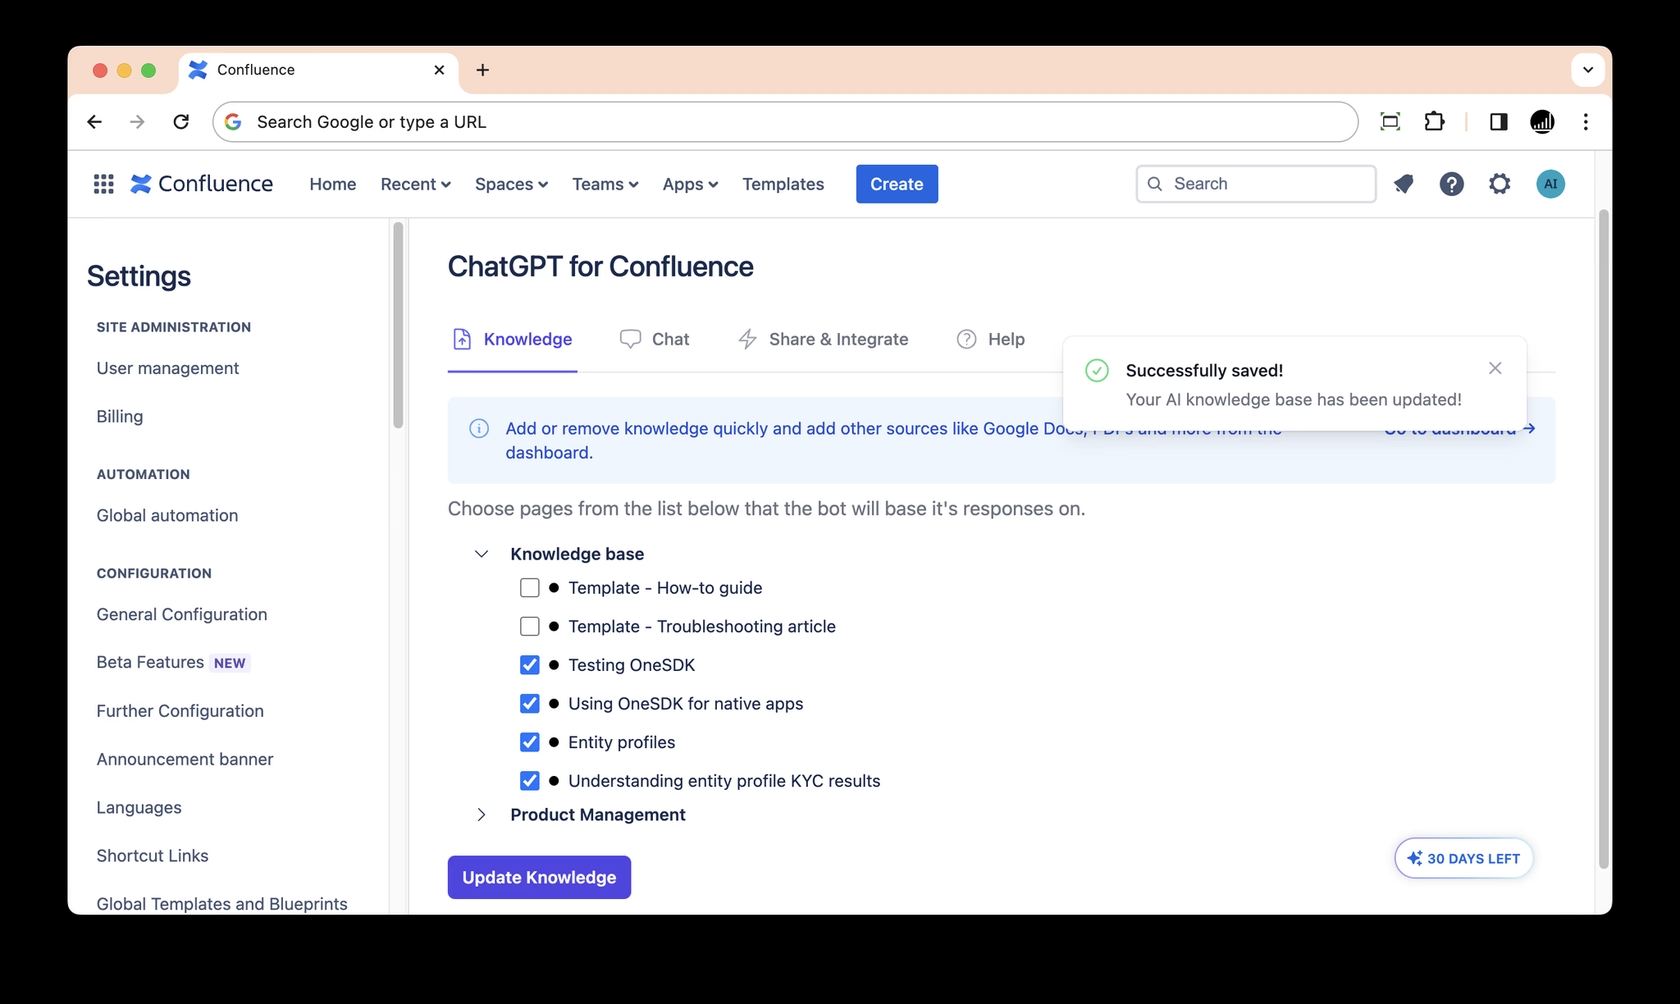Image resolution: width=1680 pixels, height=1004 pixels.
Task: Click the sidebar vertical scrollbar
Action: [x=398, y=326]
